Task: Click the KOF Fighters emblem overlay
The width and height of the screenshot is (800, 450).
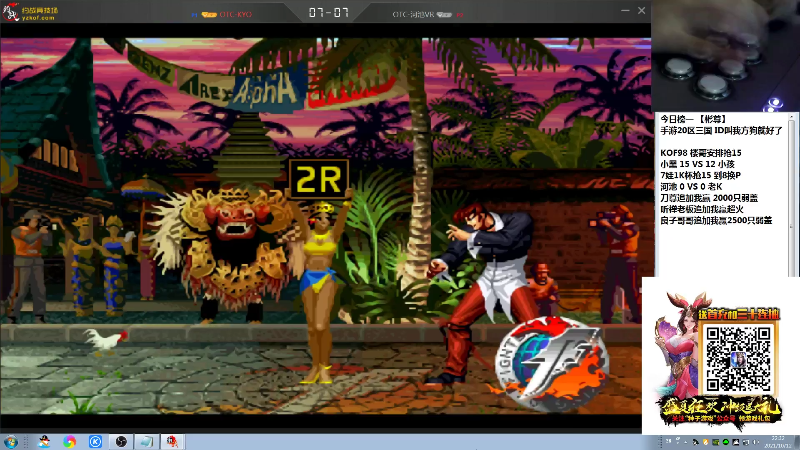Action: (551, 363)
